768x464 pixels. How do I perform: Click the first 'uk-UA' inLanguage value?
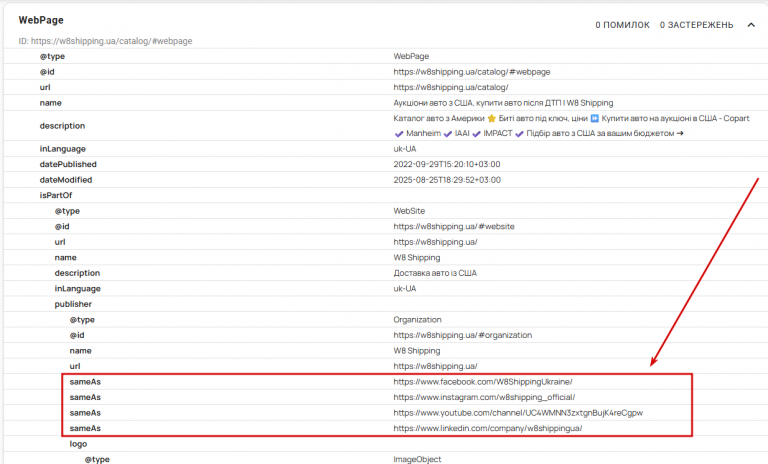405,149
